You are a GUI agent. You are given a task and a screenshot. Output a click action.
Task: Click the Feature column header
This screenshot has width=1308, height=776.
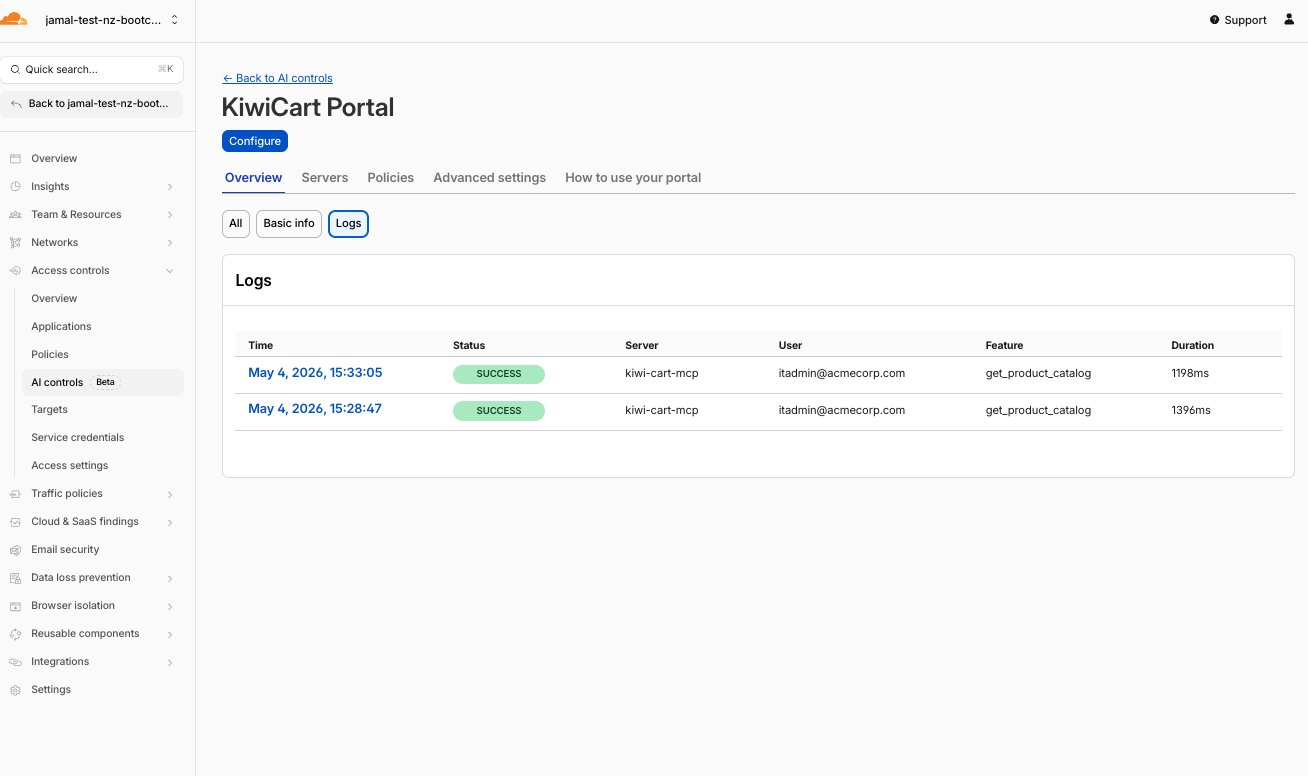tap(1004, 345)
